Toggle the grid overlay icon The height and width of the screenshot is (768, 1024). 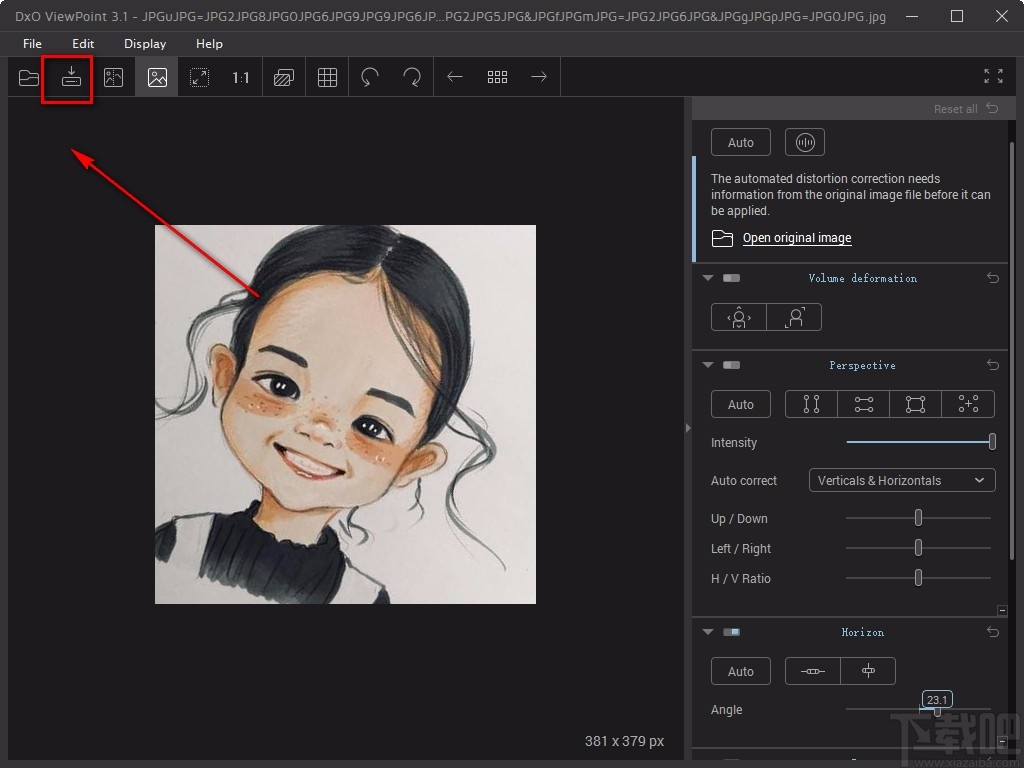[326, 77]
